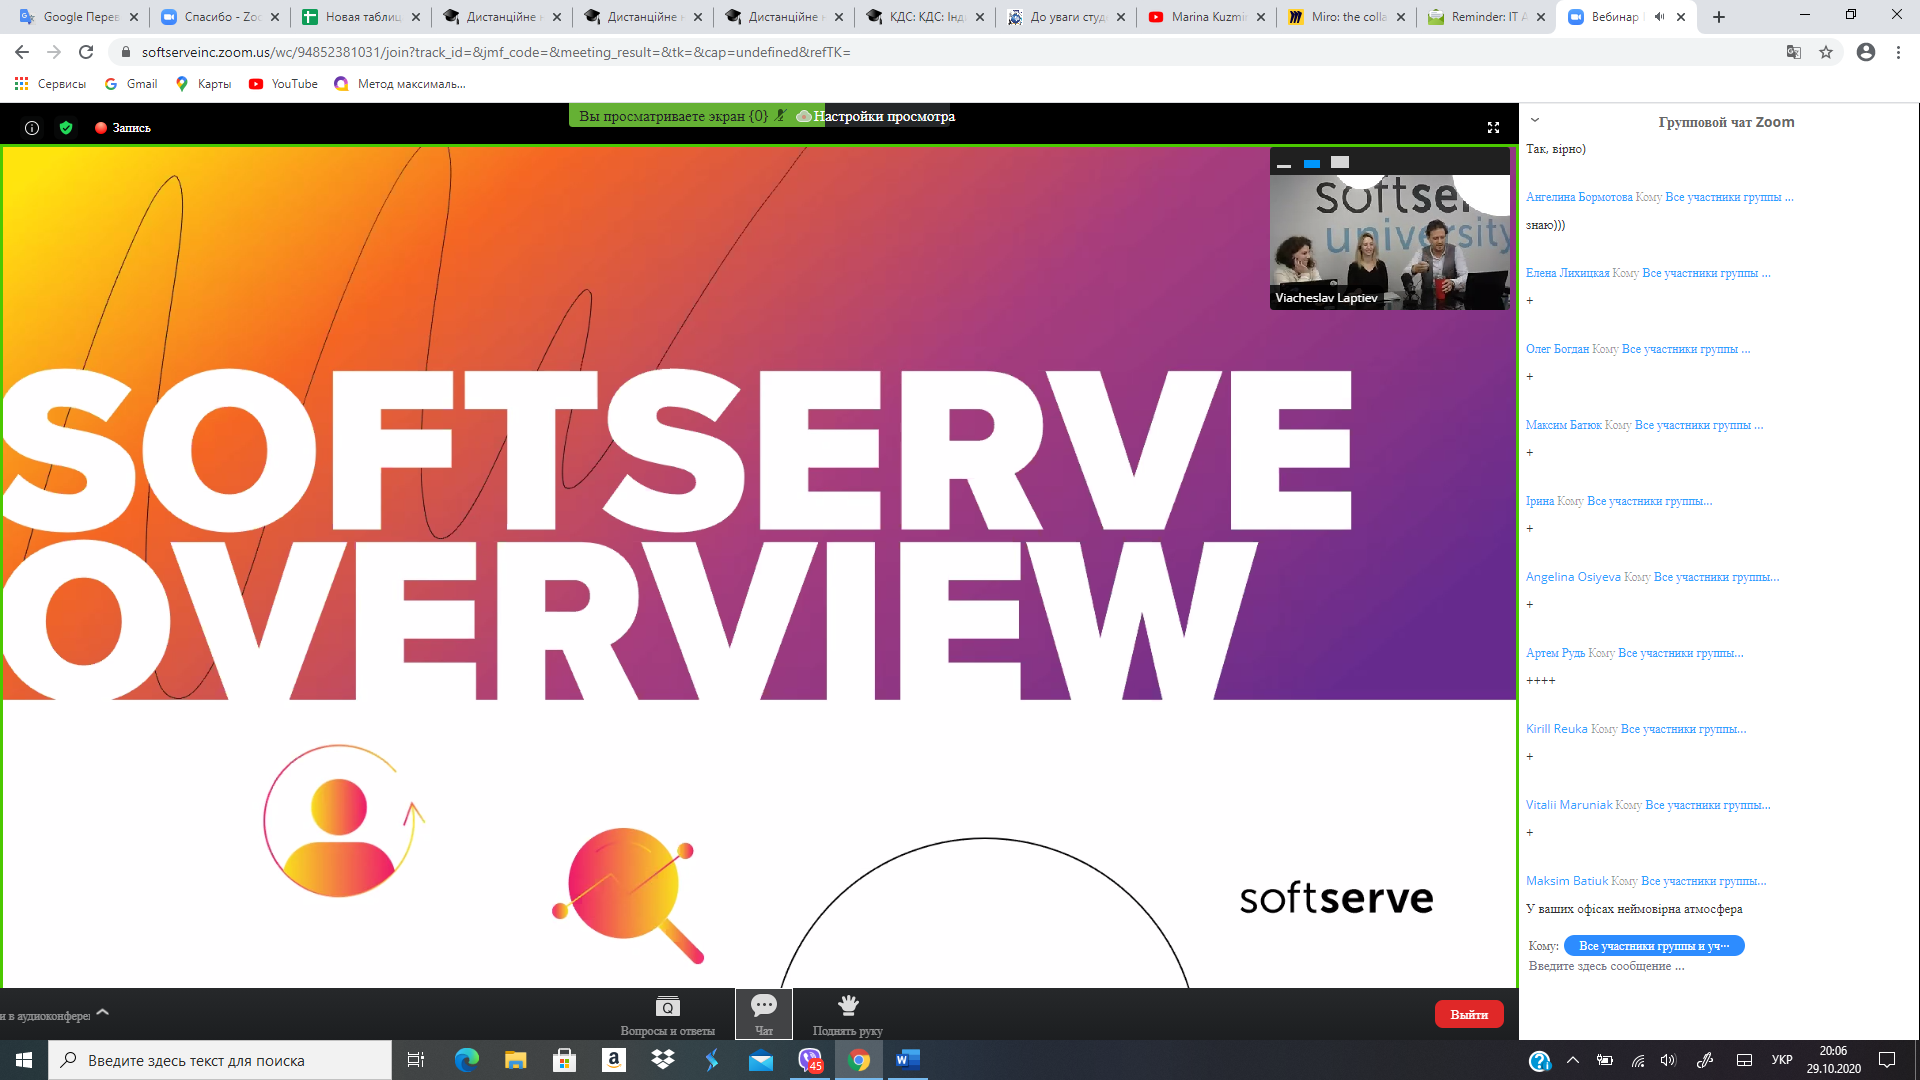Switch video thumbnail to large view
1920x1080 pixels.
(x=1340, y=163)
